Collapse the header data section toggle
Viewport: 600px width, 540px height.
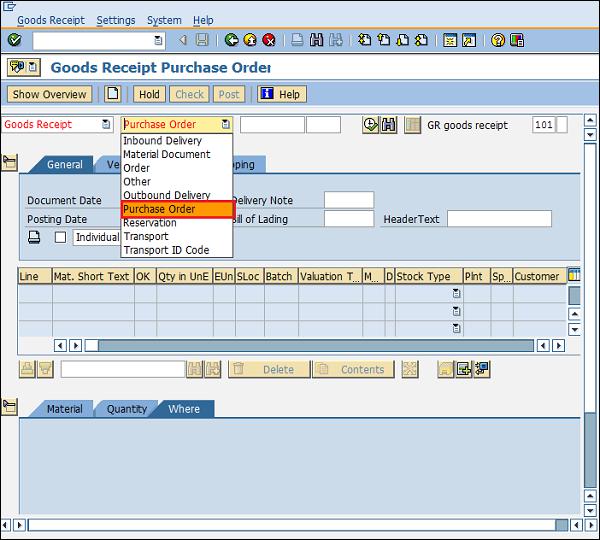point(10,161)
